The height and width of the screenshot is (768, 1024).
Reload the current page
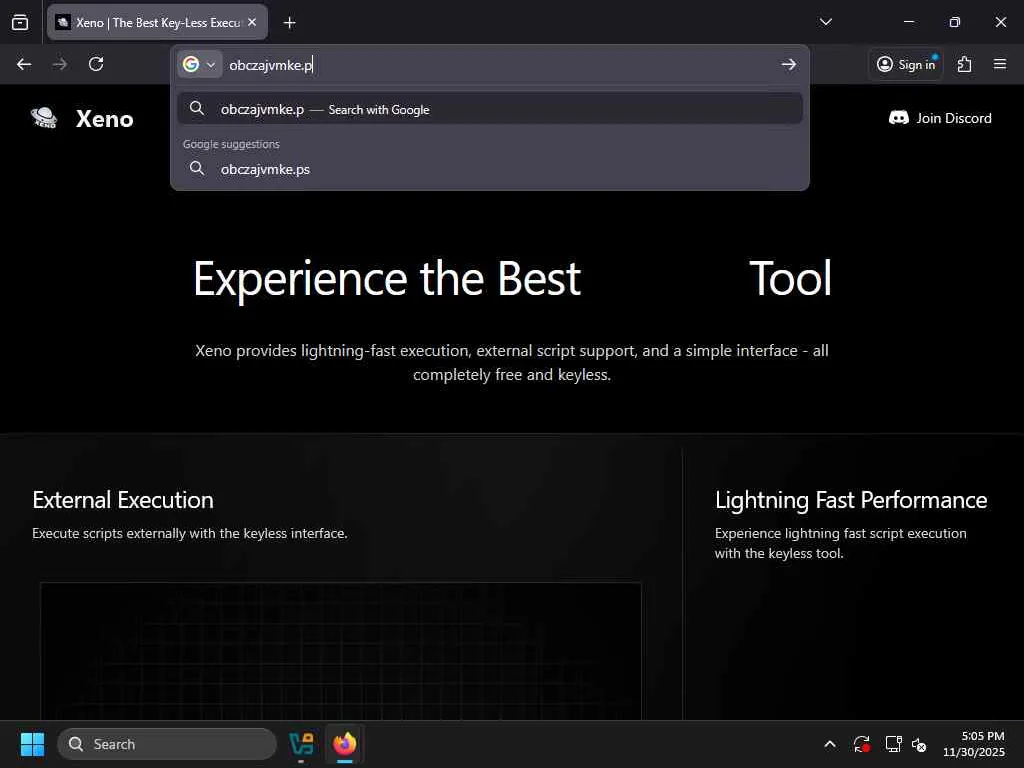pos(96,64)
